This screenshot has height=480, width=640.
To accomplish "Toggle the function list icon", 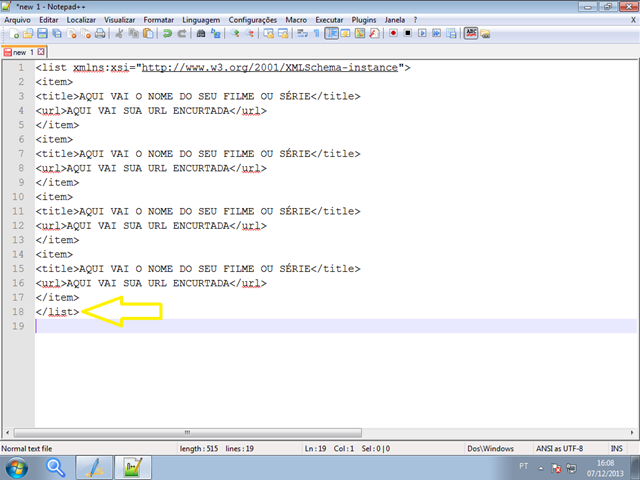I will coord(374,33).
